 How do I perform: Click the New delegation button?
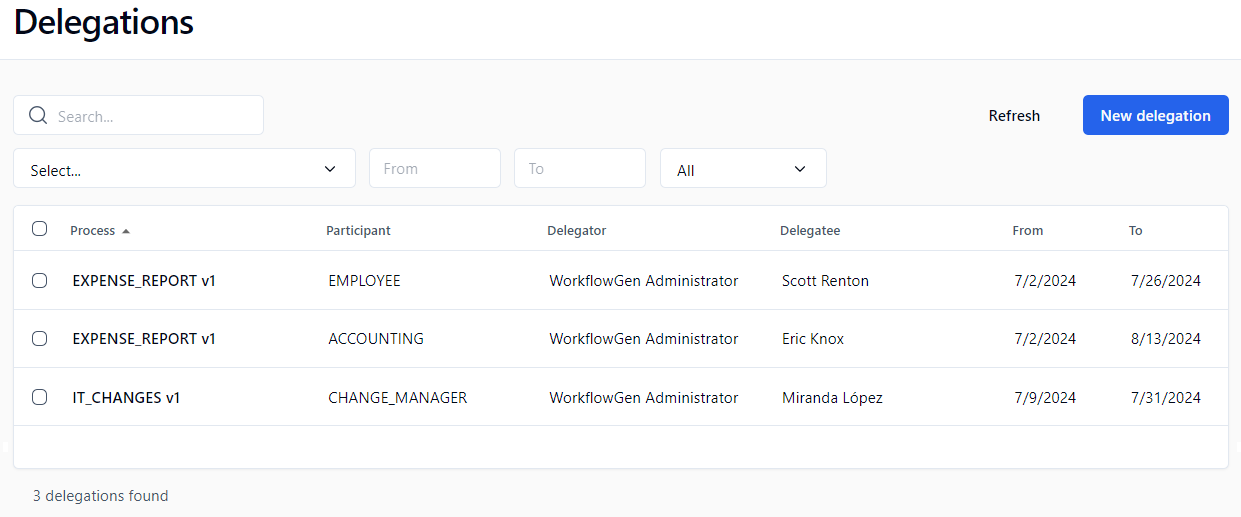tap(1155, 115)
